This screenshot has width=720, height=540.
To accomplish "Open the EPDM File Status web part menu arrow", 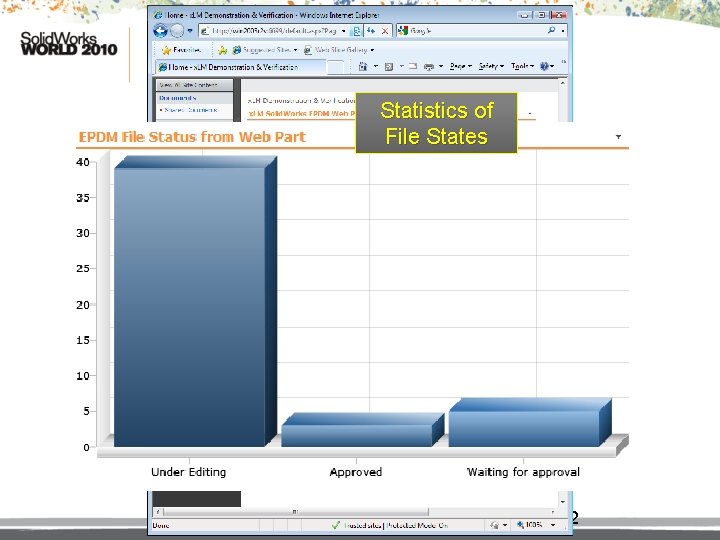I will pos(618,137).
